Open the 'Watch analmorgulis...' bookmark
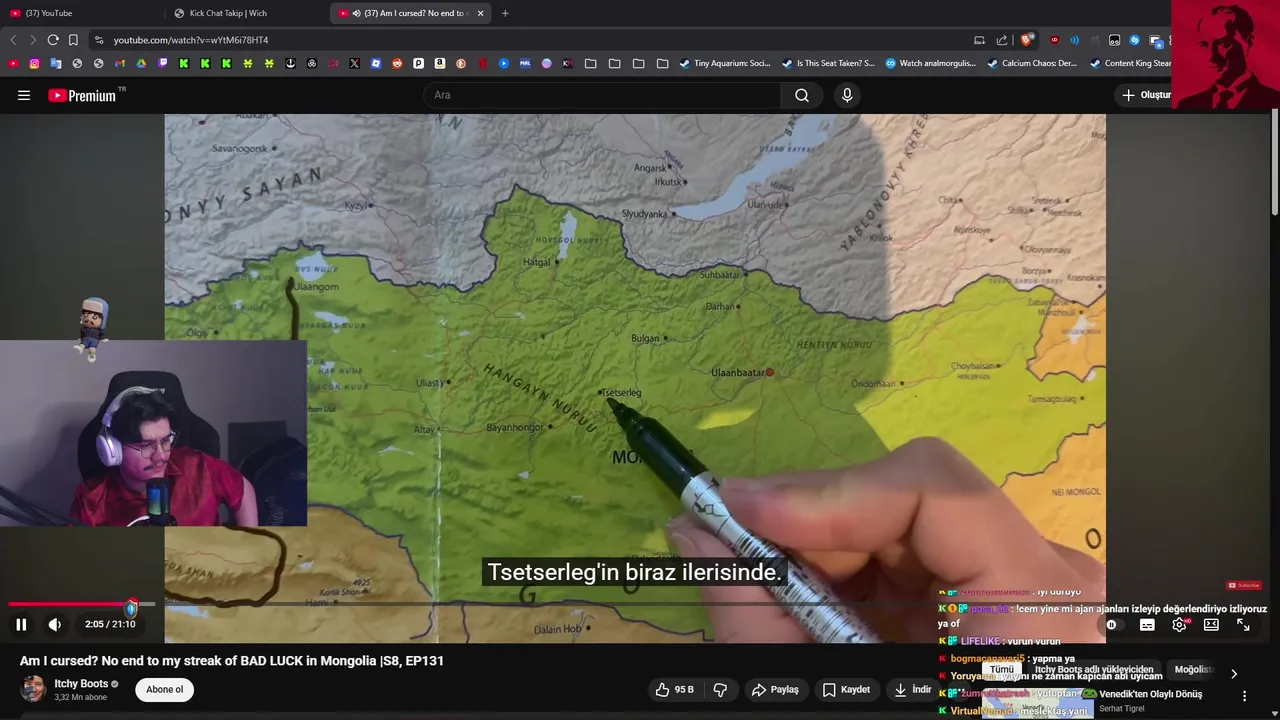 coord(930,63)
